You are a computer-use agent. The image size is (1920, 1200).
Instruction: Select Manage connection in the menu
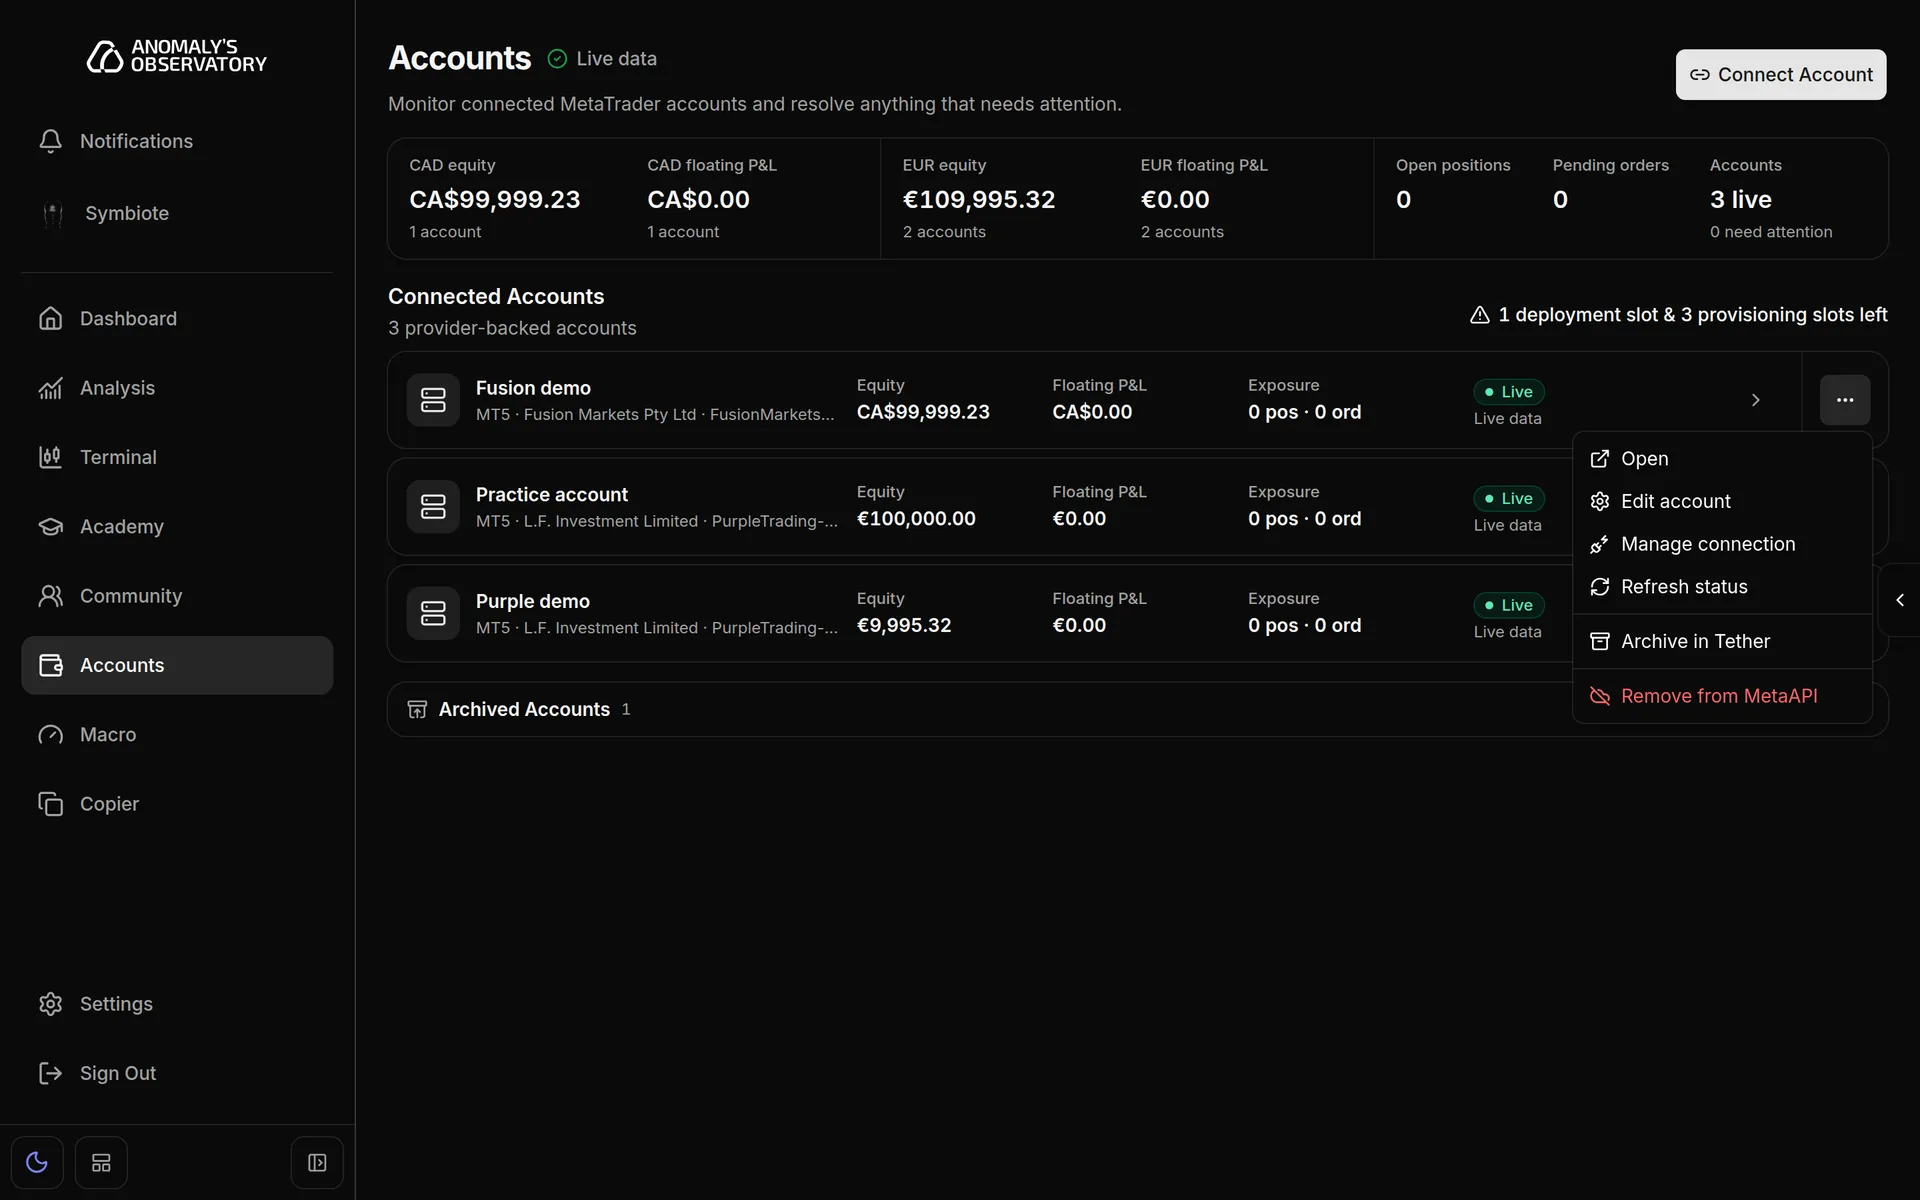pyautogui.click(x=1722, y=544)
